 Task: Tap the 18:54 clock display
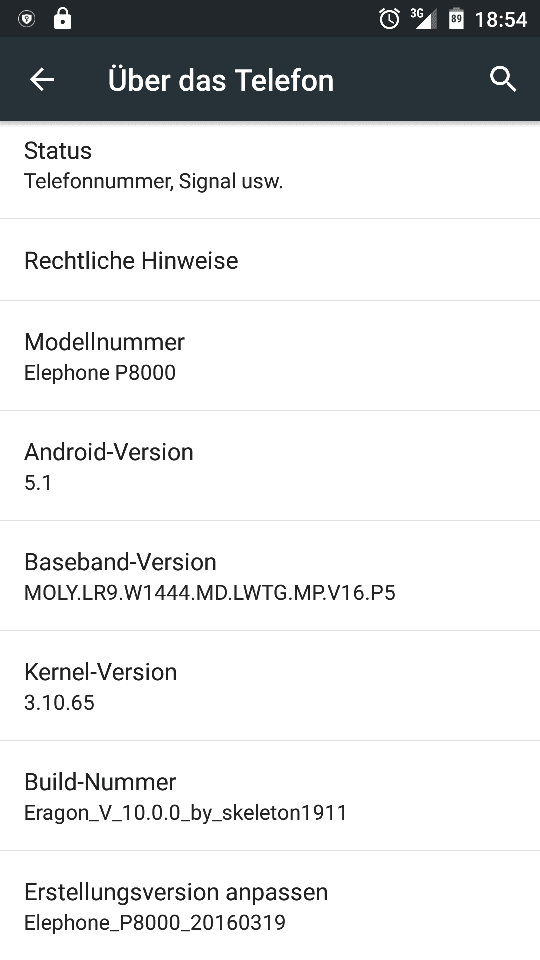501,20
